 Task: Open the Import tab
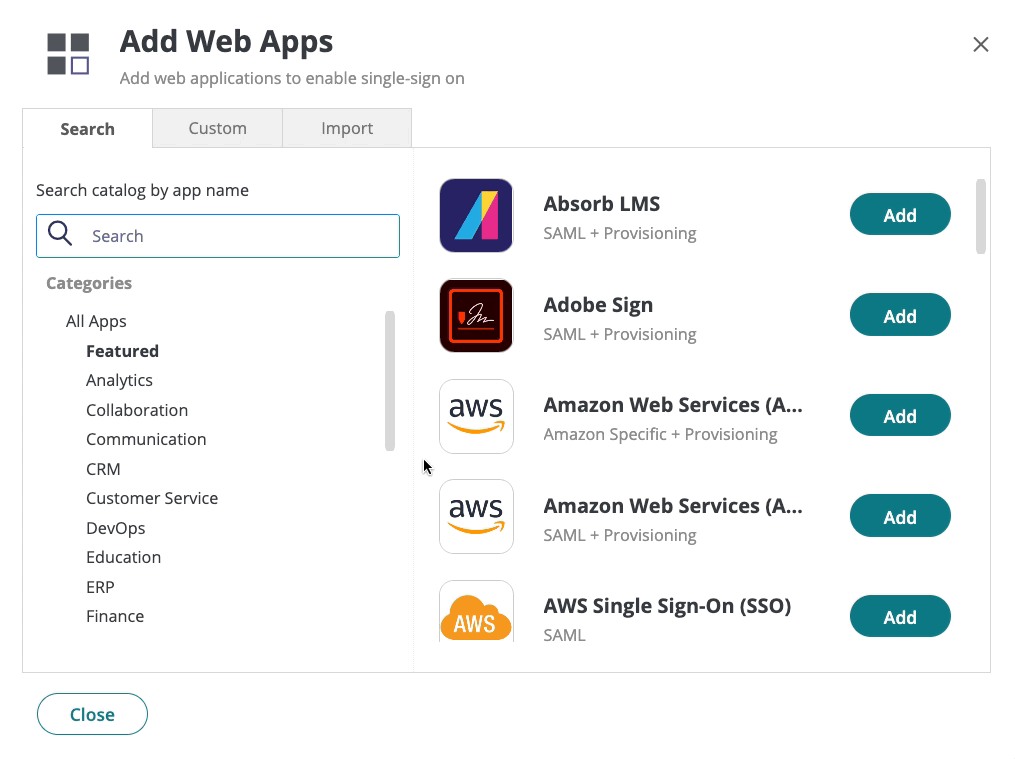click(347, 128)
